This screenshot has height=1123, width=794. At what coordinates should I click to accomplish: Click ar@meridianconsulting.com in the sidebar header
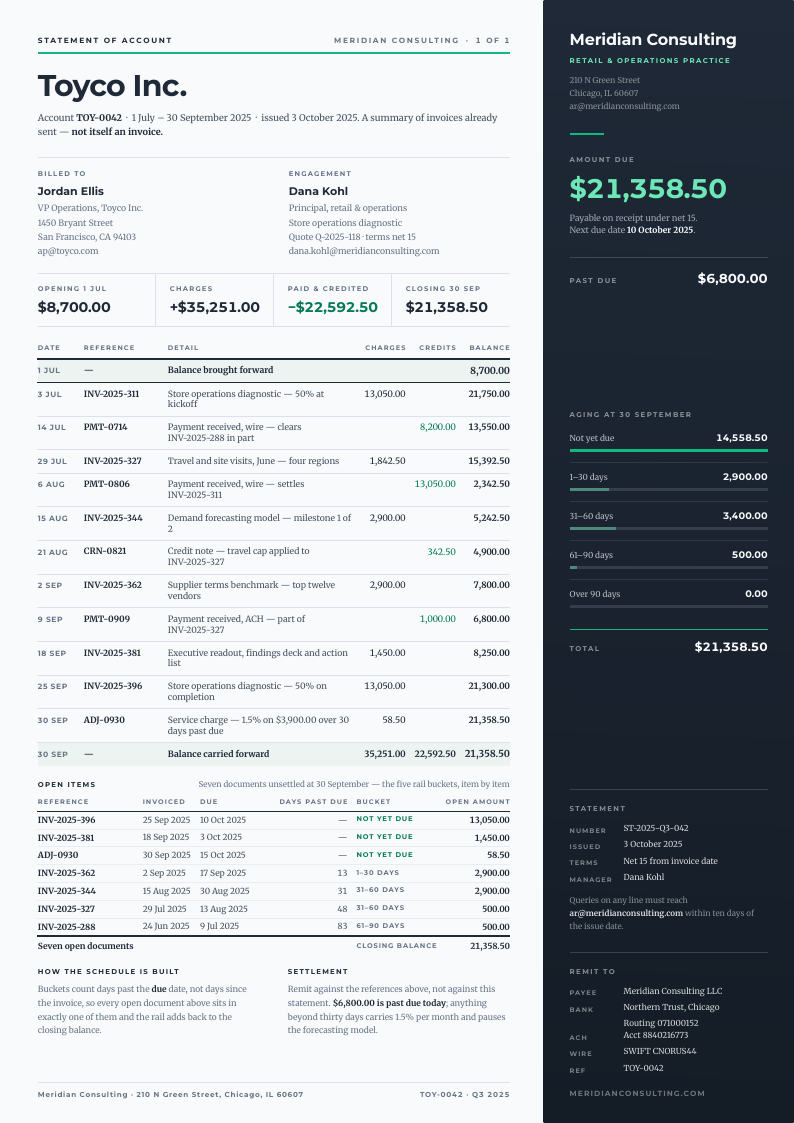tap(624, 106)
